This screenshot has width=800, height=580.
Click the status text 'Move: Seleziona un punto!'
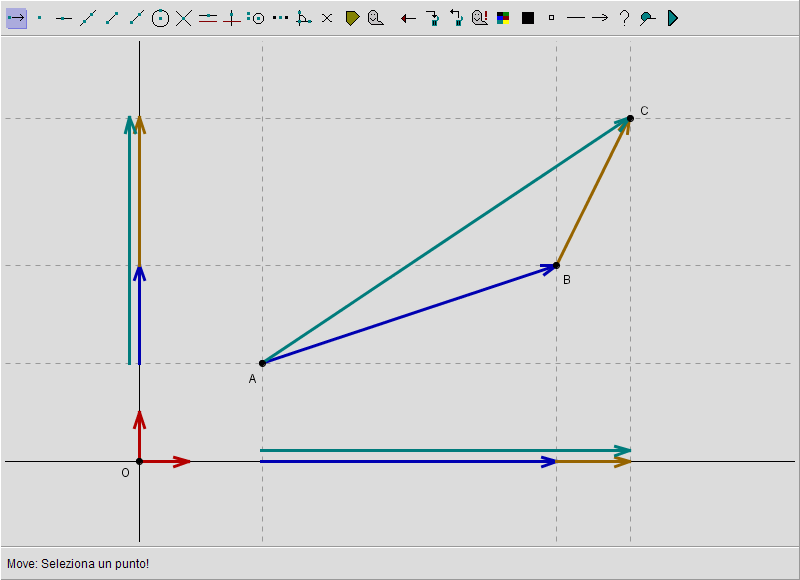[x=78, y=564]
